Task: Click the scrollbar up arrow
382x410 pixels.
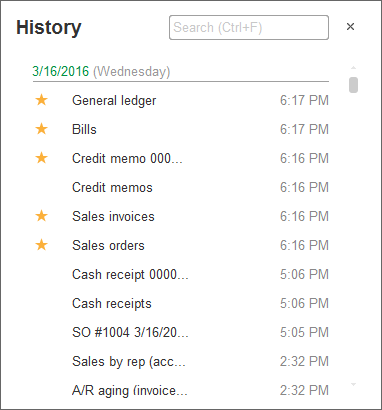Action: coord(354,68)
